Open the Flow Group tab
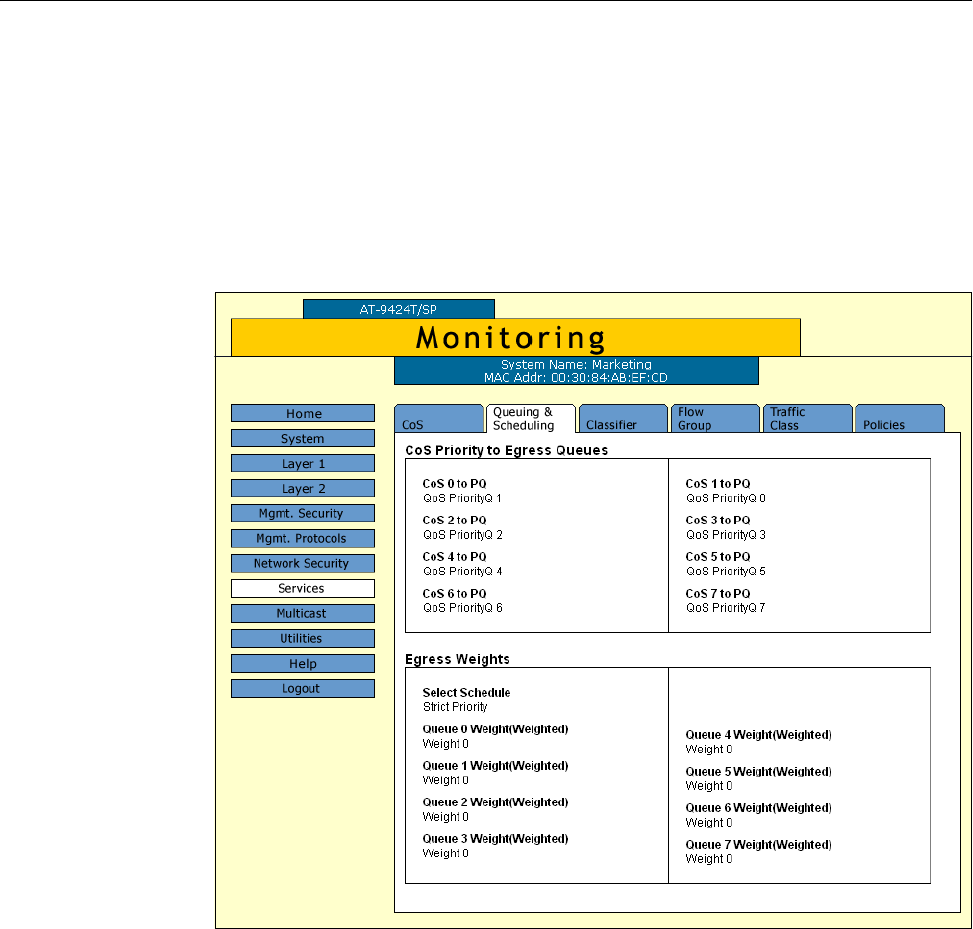This screenshot has height=929, width=973. pyautogui.click(x=715, y=419)
